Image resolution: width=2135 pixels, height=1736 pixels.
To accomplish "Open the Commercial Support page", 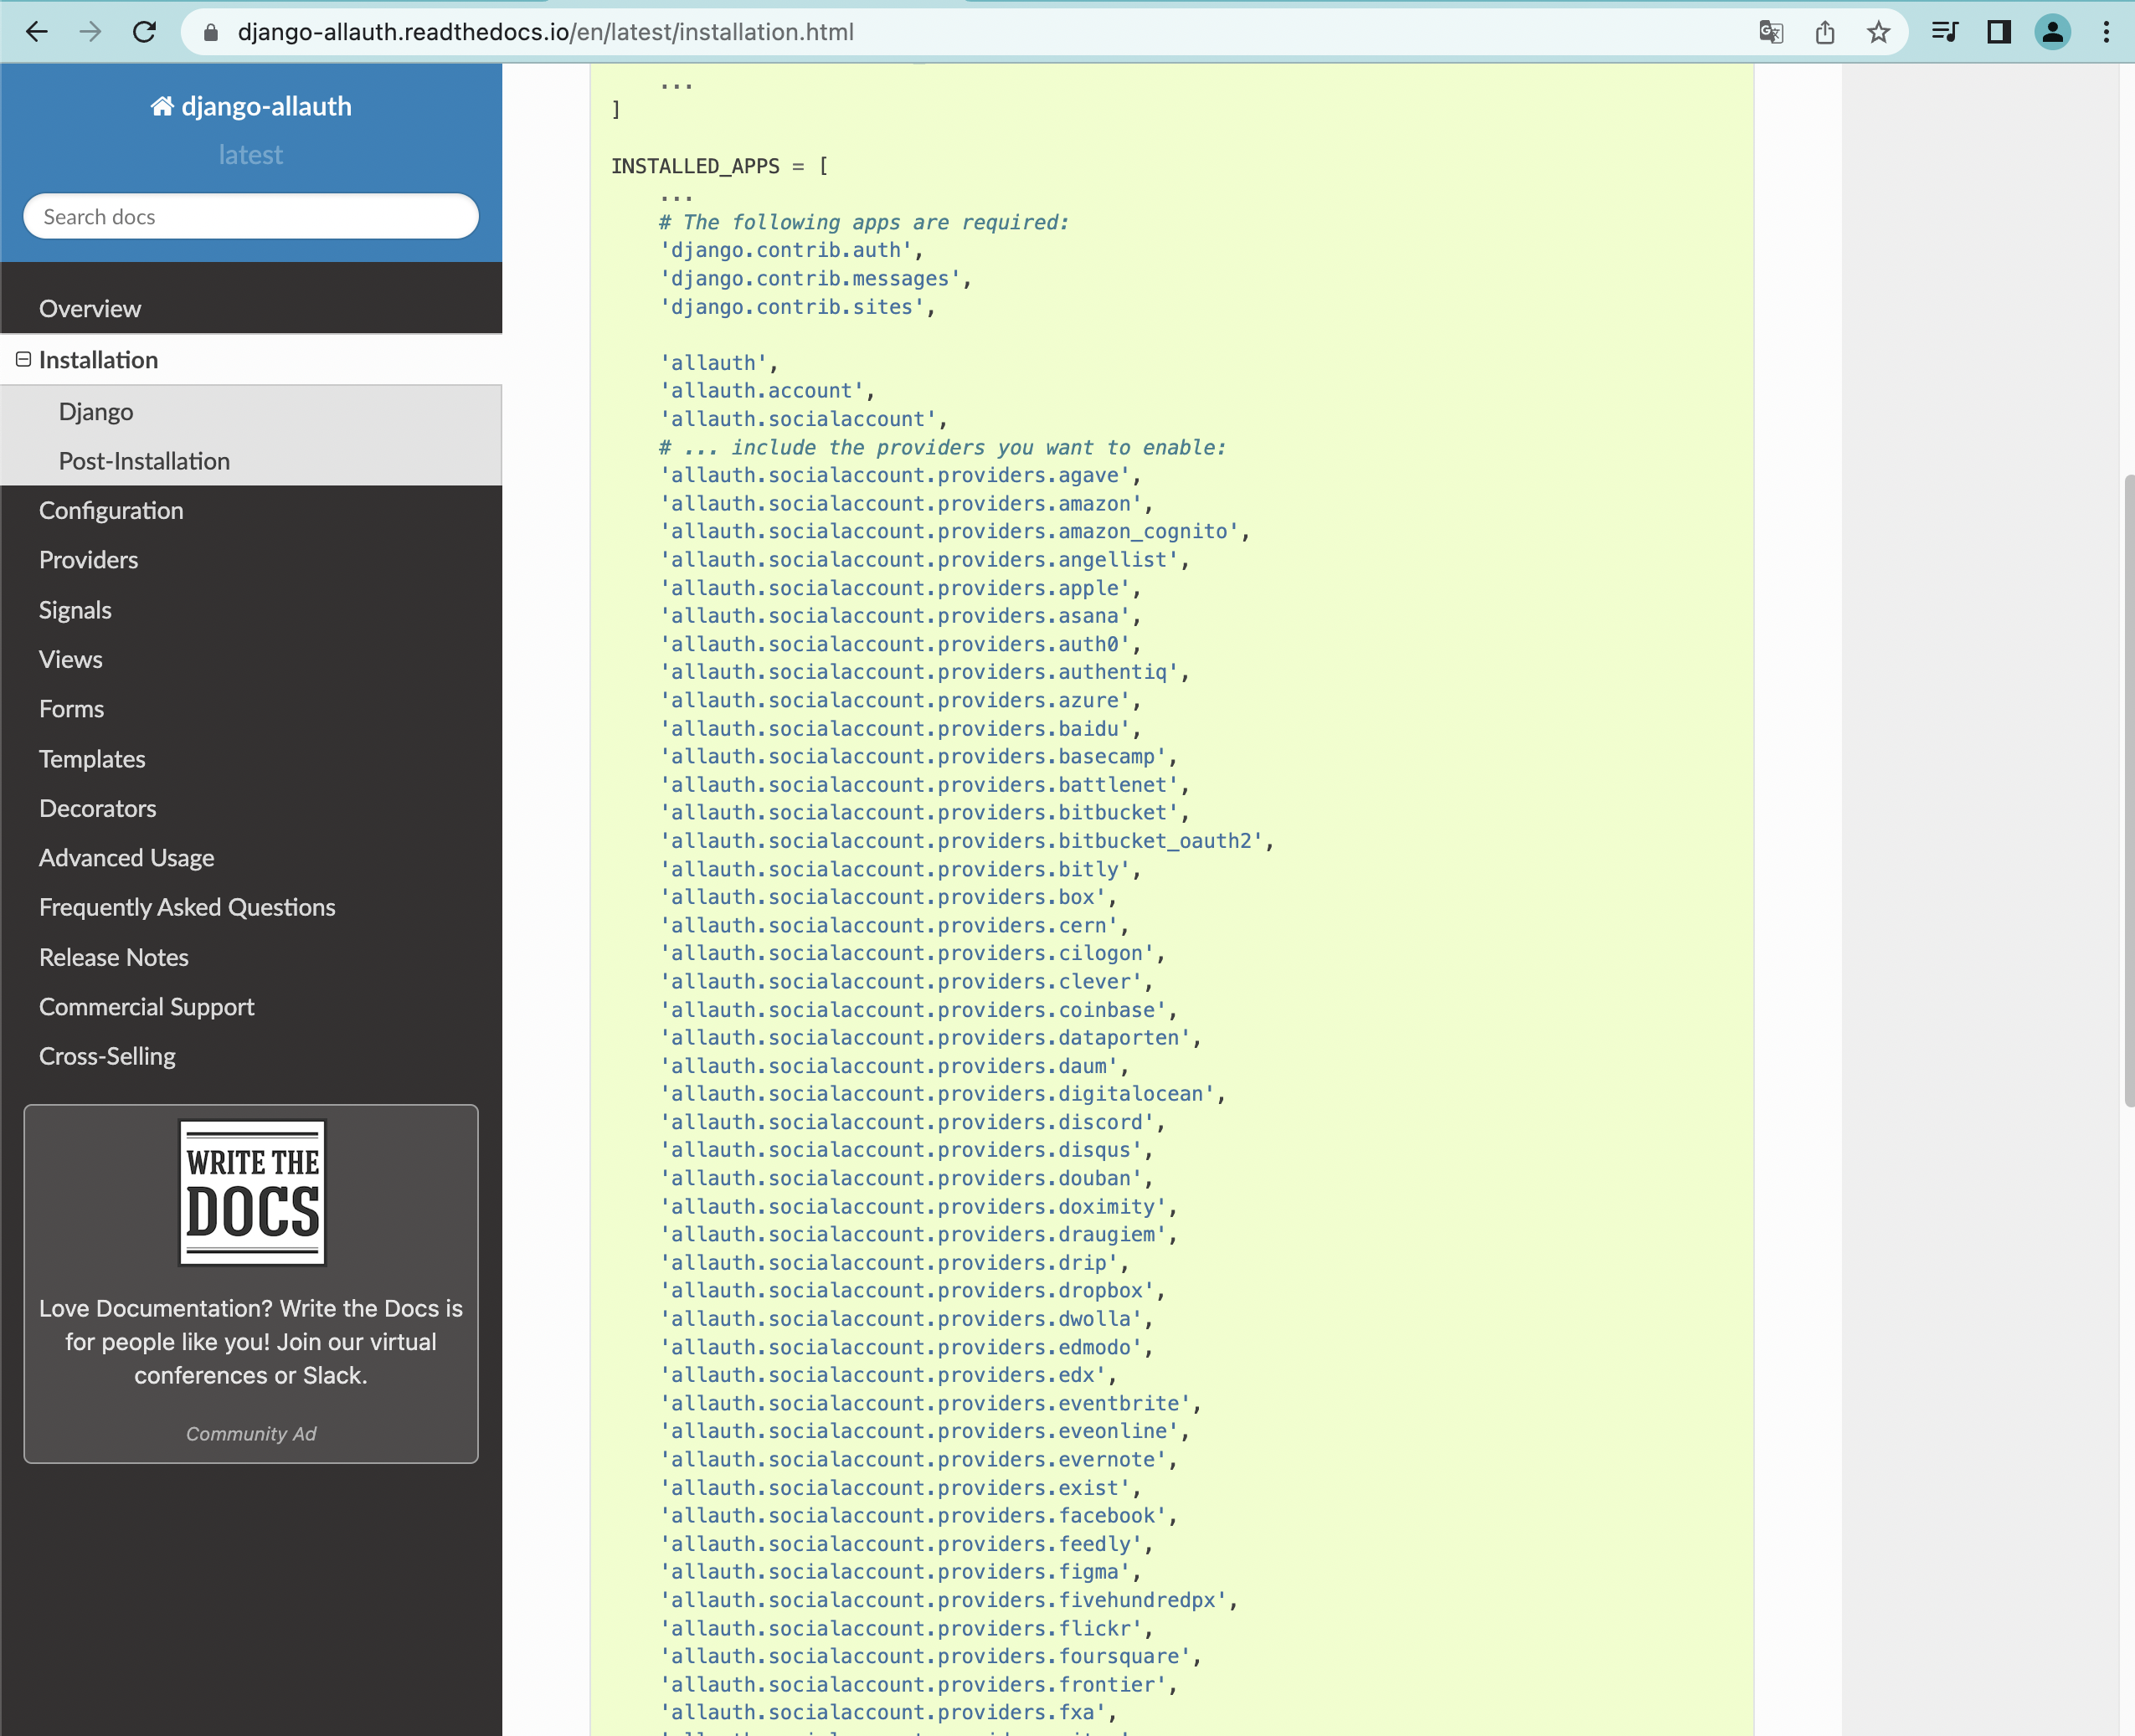I will click(251, 1006).
